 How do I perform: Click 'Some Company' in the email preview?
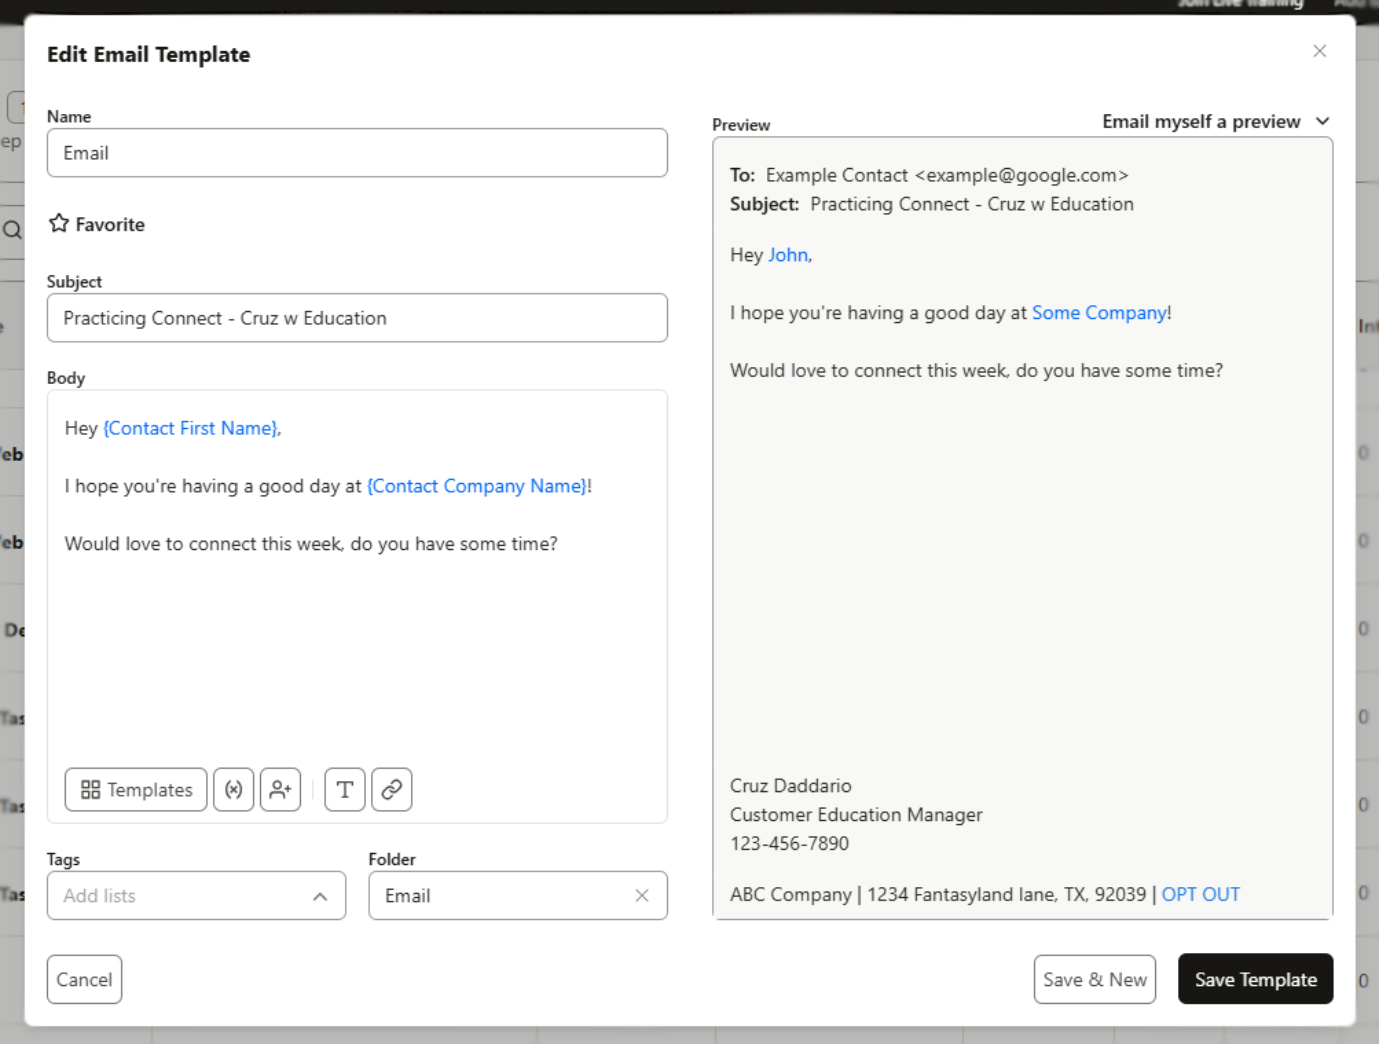[1098, 312]
